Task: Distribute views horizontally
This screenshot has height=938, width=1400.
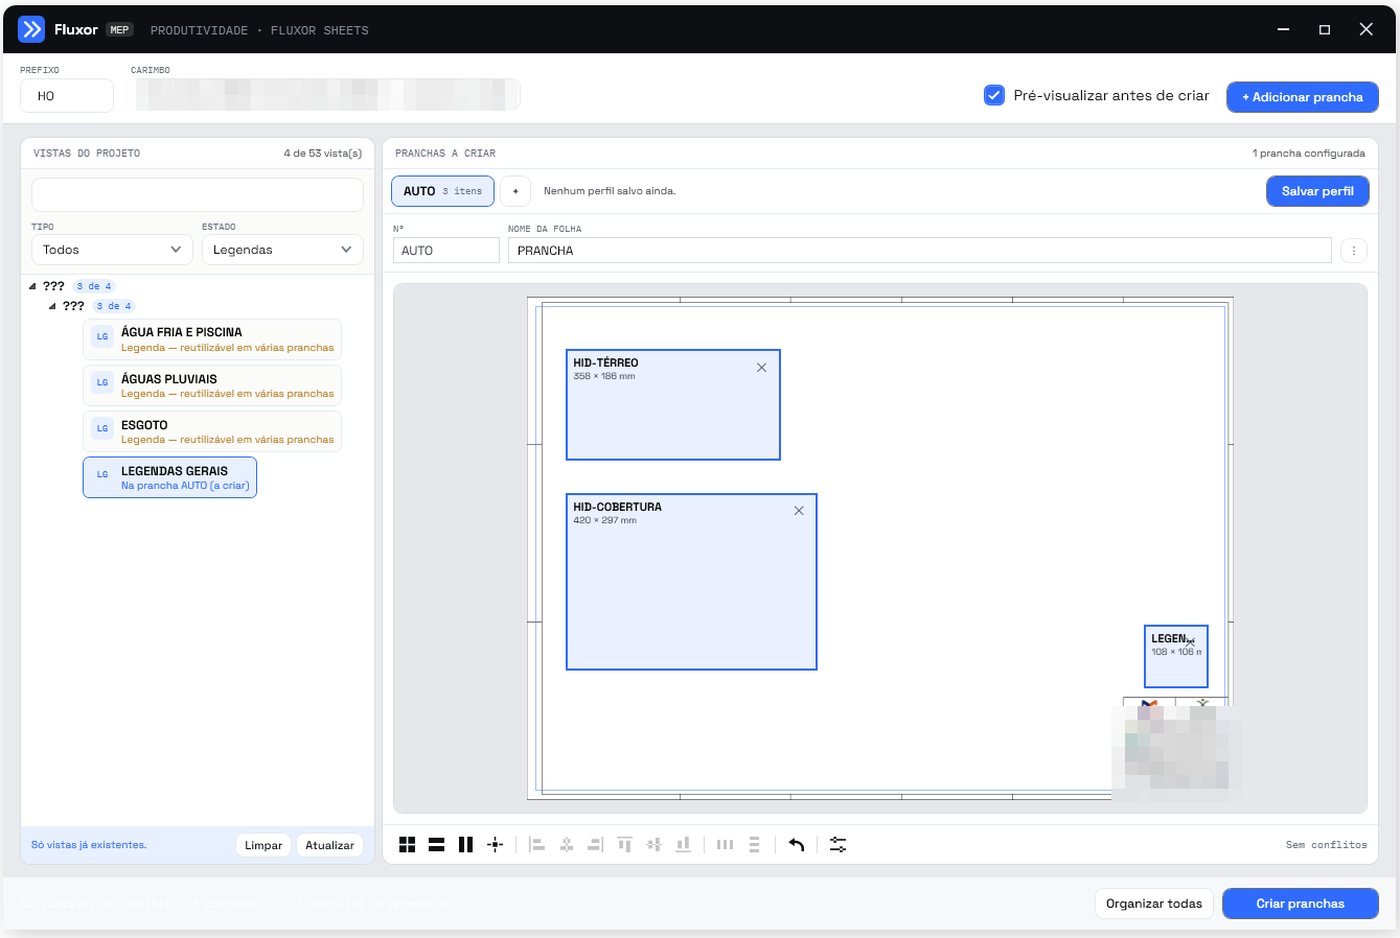Action: click(x=725, y=845)
